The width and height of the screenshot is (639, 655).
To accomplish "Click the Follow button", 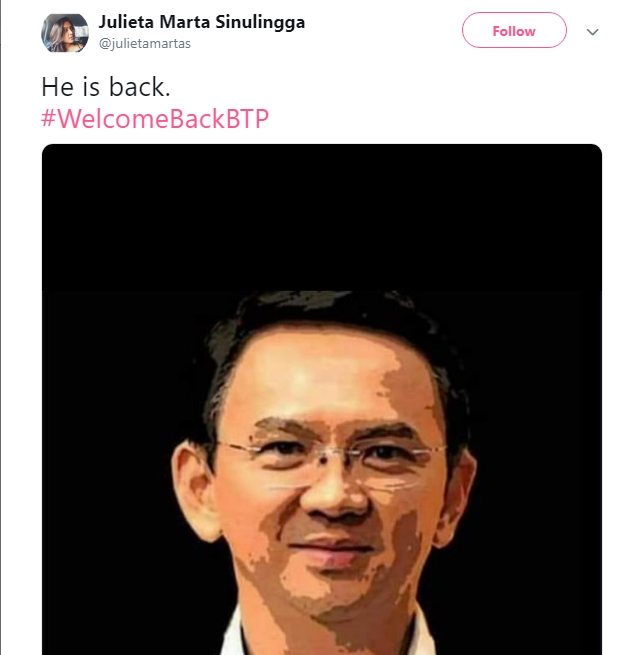I will coord(514,30).
